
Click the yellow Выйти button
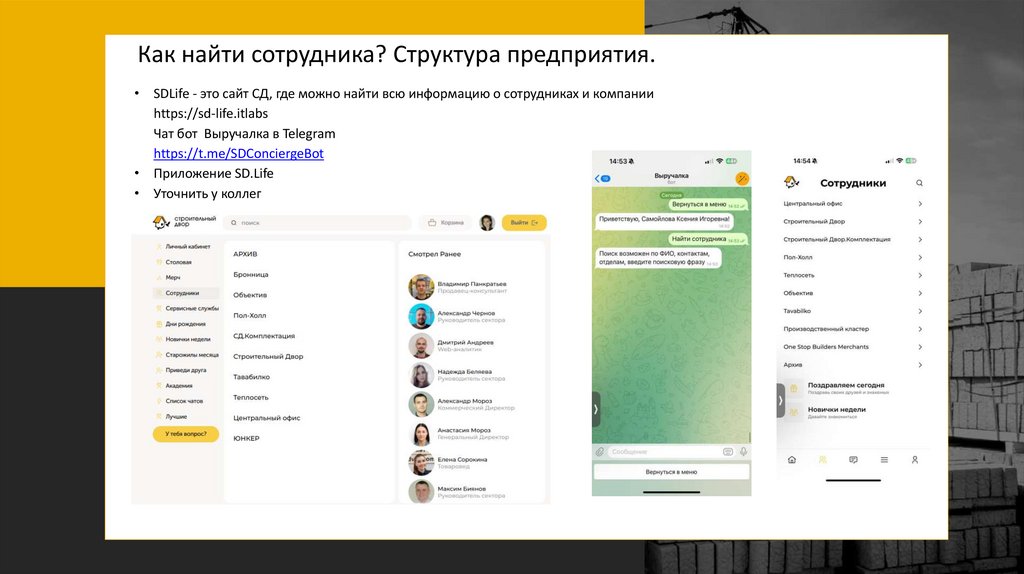tap(524, 223)
